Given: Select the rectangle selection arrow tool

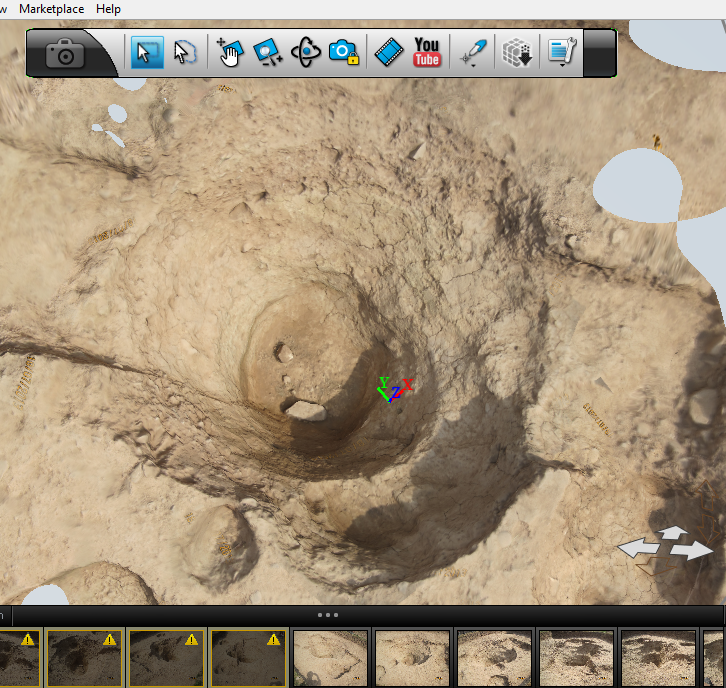Looking at the screenshot, I should [147, 52].
